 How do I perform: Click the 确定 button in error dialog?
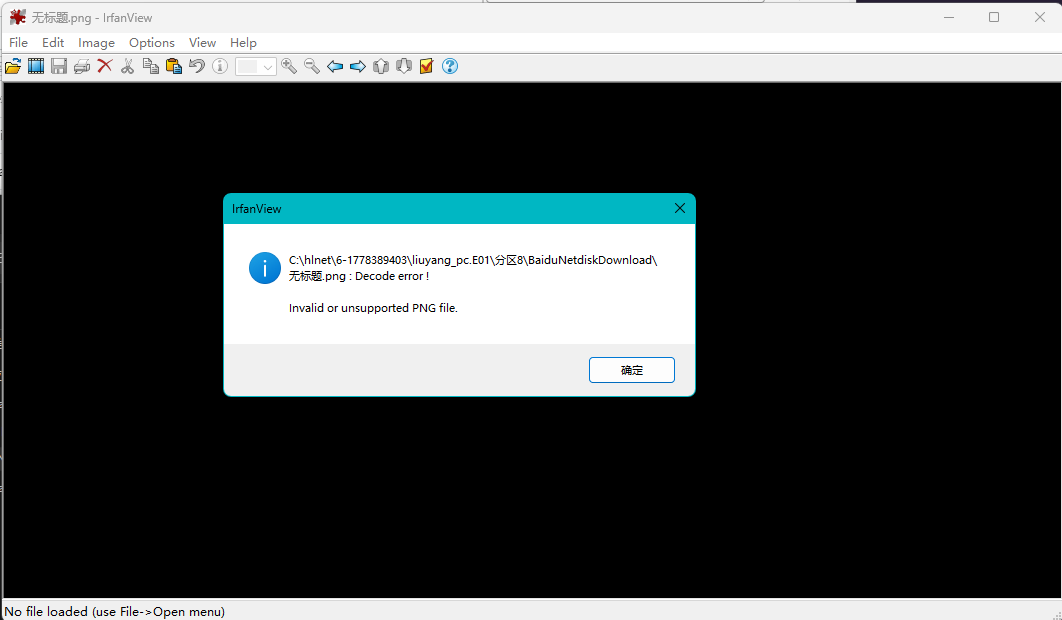point(632,370)
